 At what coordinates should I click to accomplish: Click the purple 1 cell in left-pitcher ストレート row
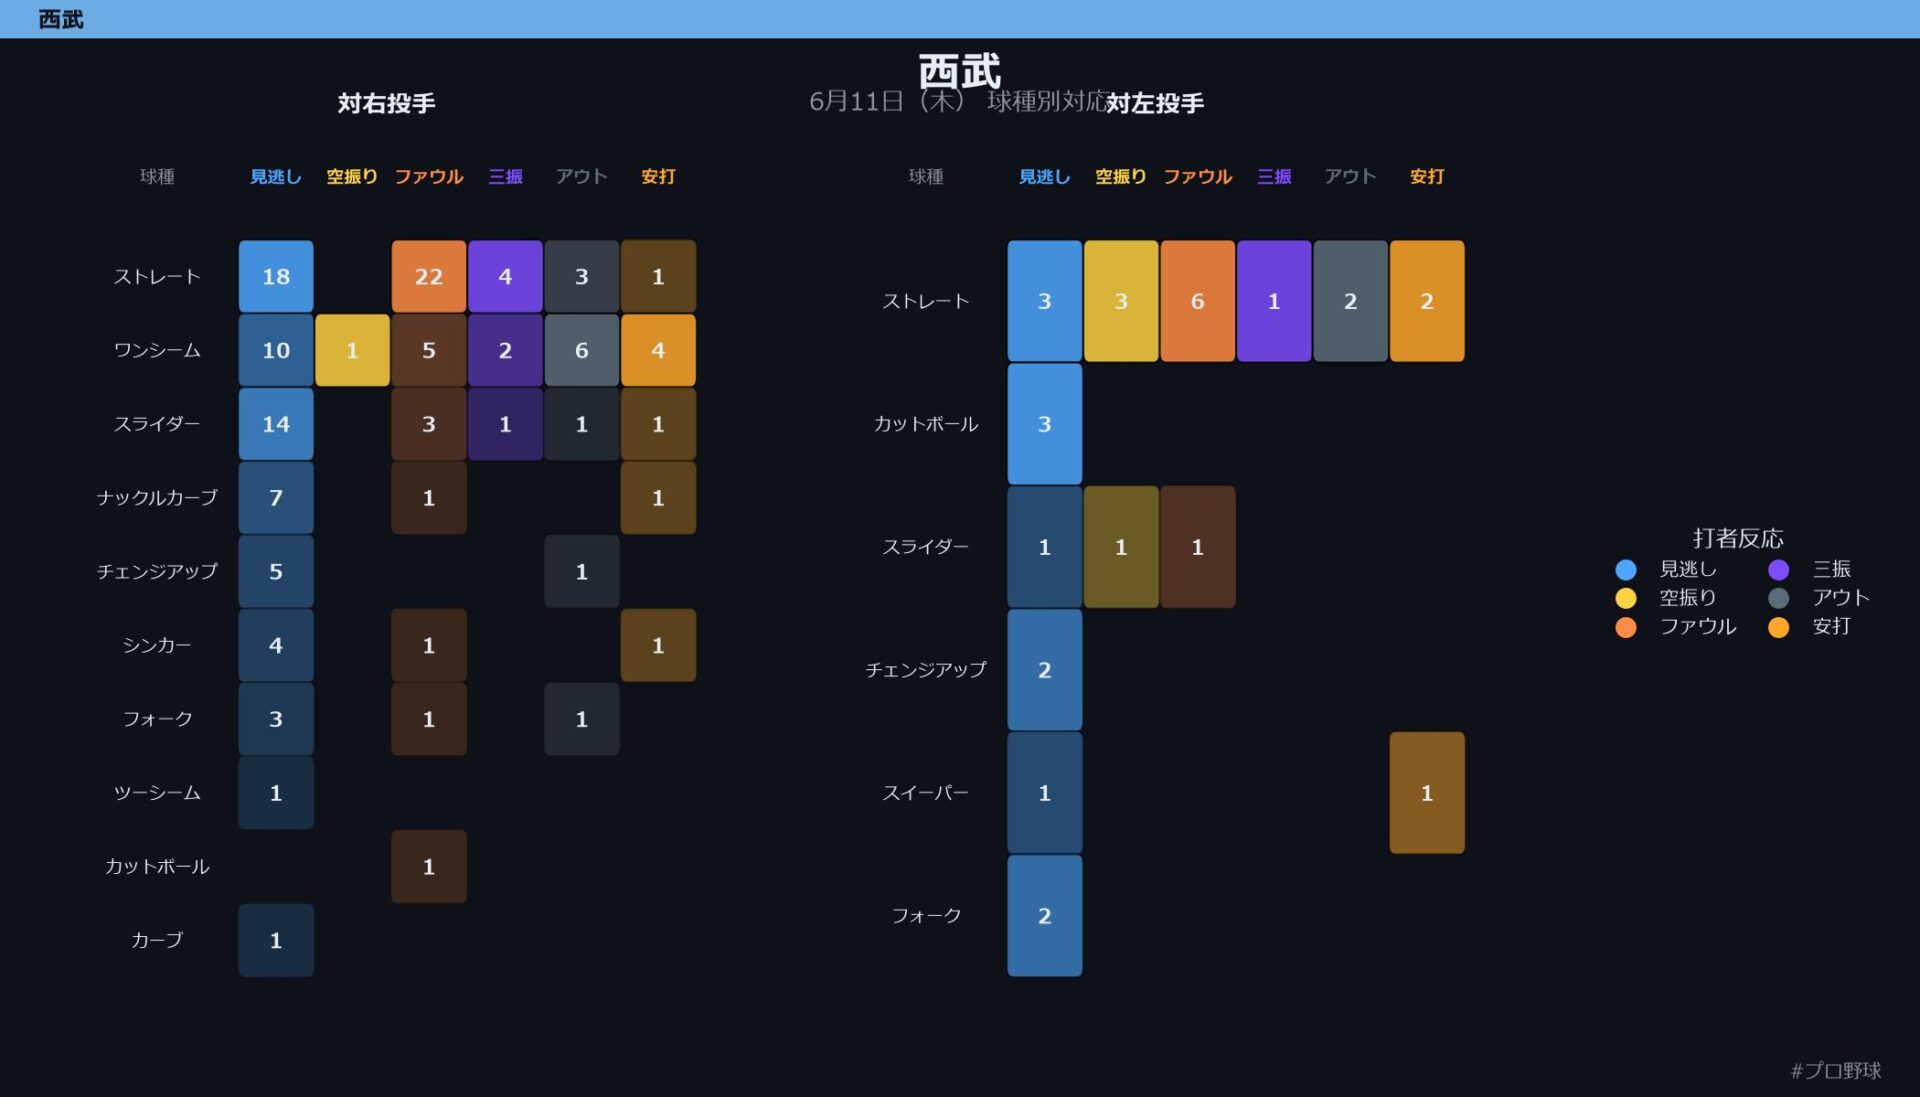pos(1274,301)
